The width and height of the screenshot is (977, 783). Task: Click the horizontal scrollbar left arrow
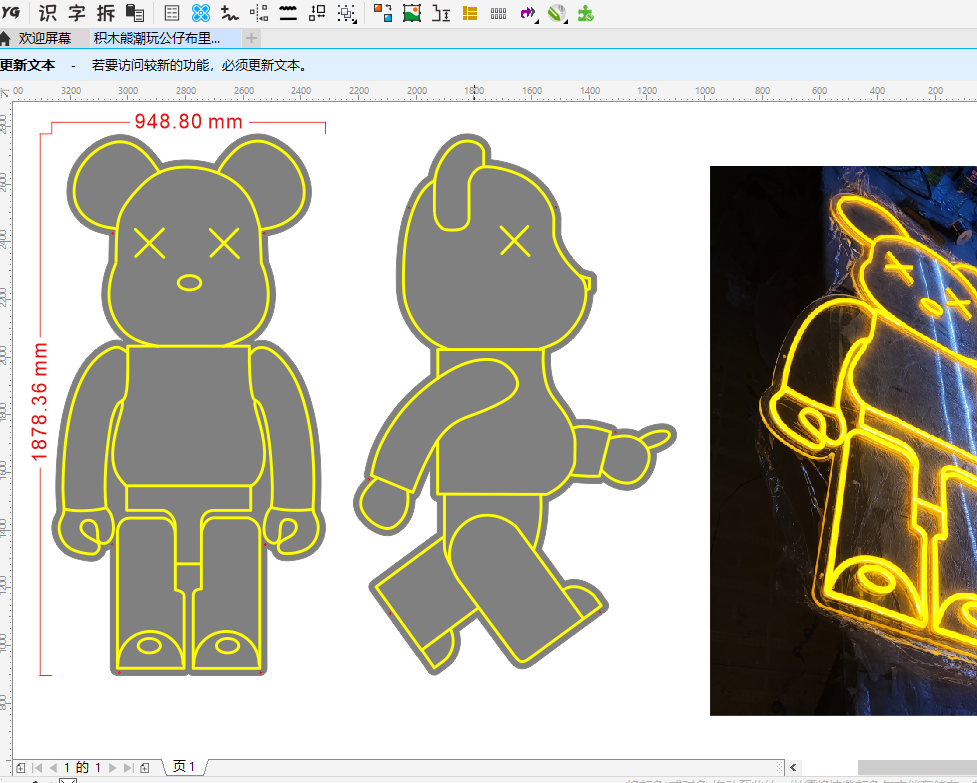793,767
